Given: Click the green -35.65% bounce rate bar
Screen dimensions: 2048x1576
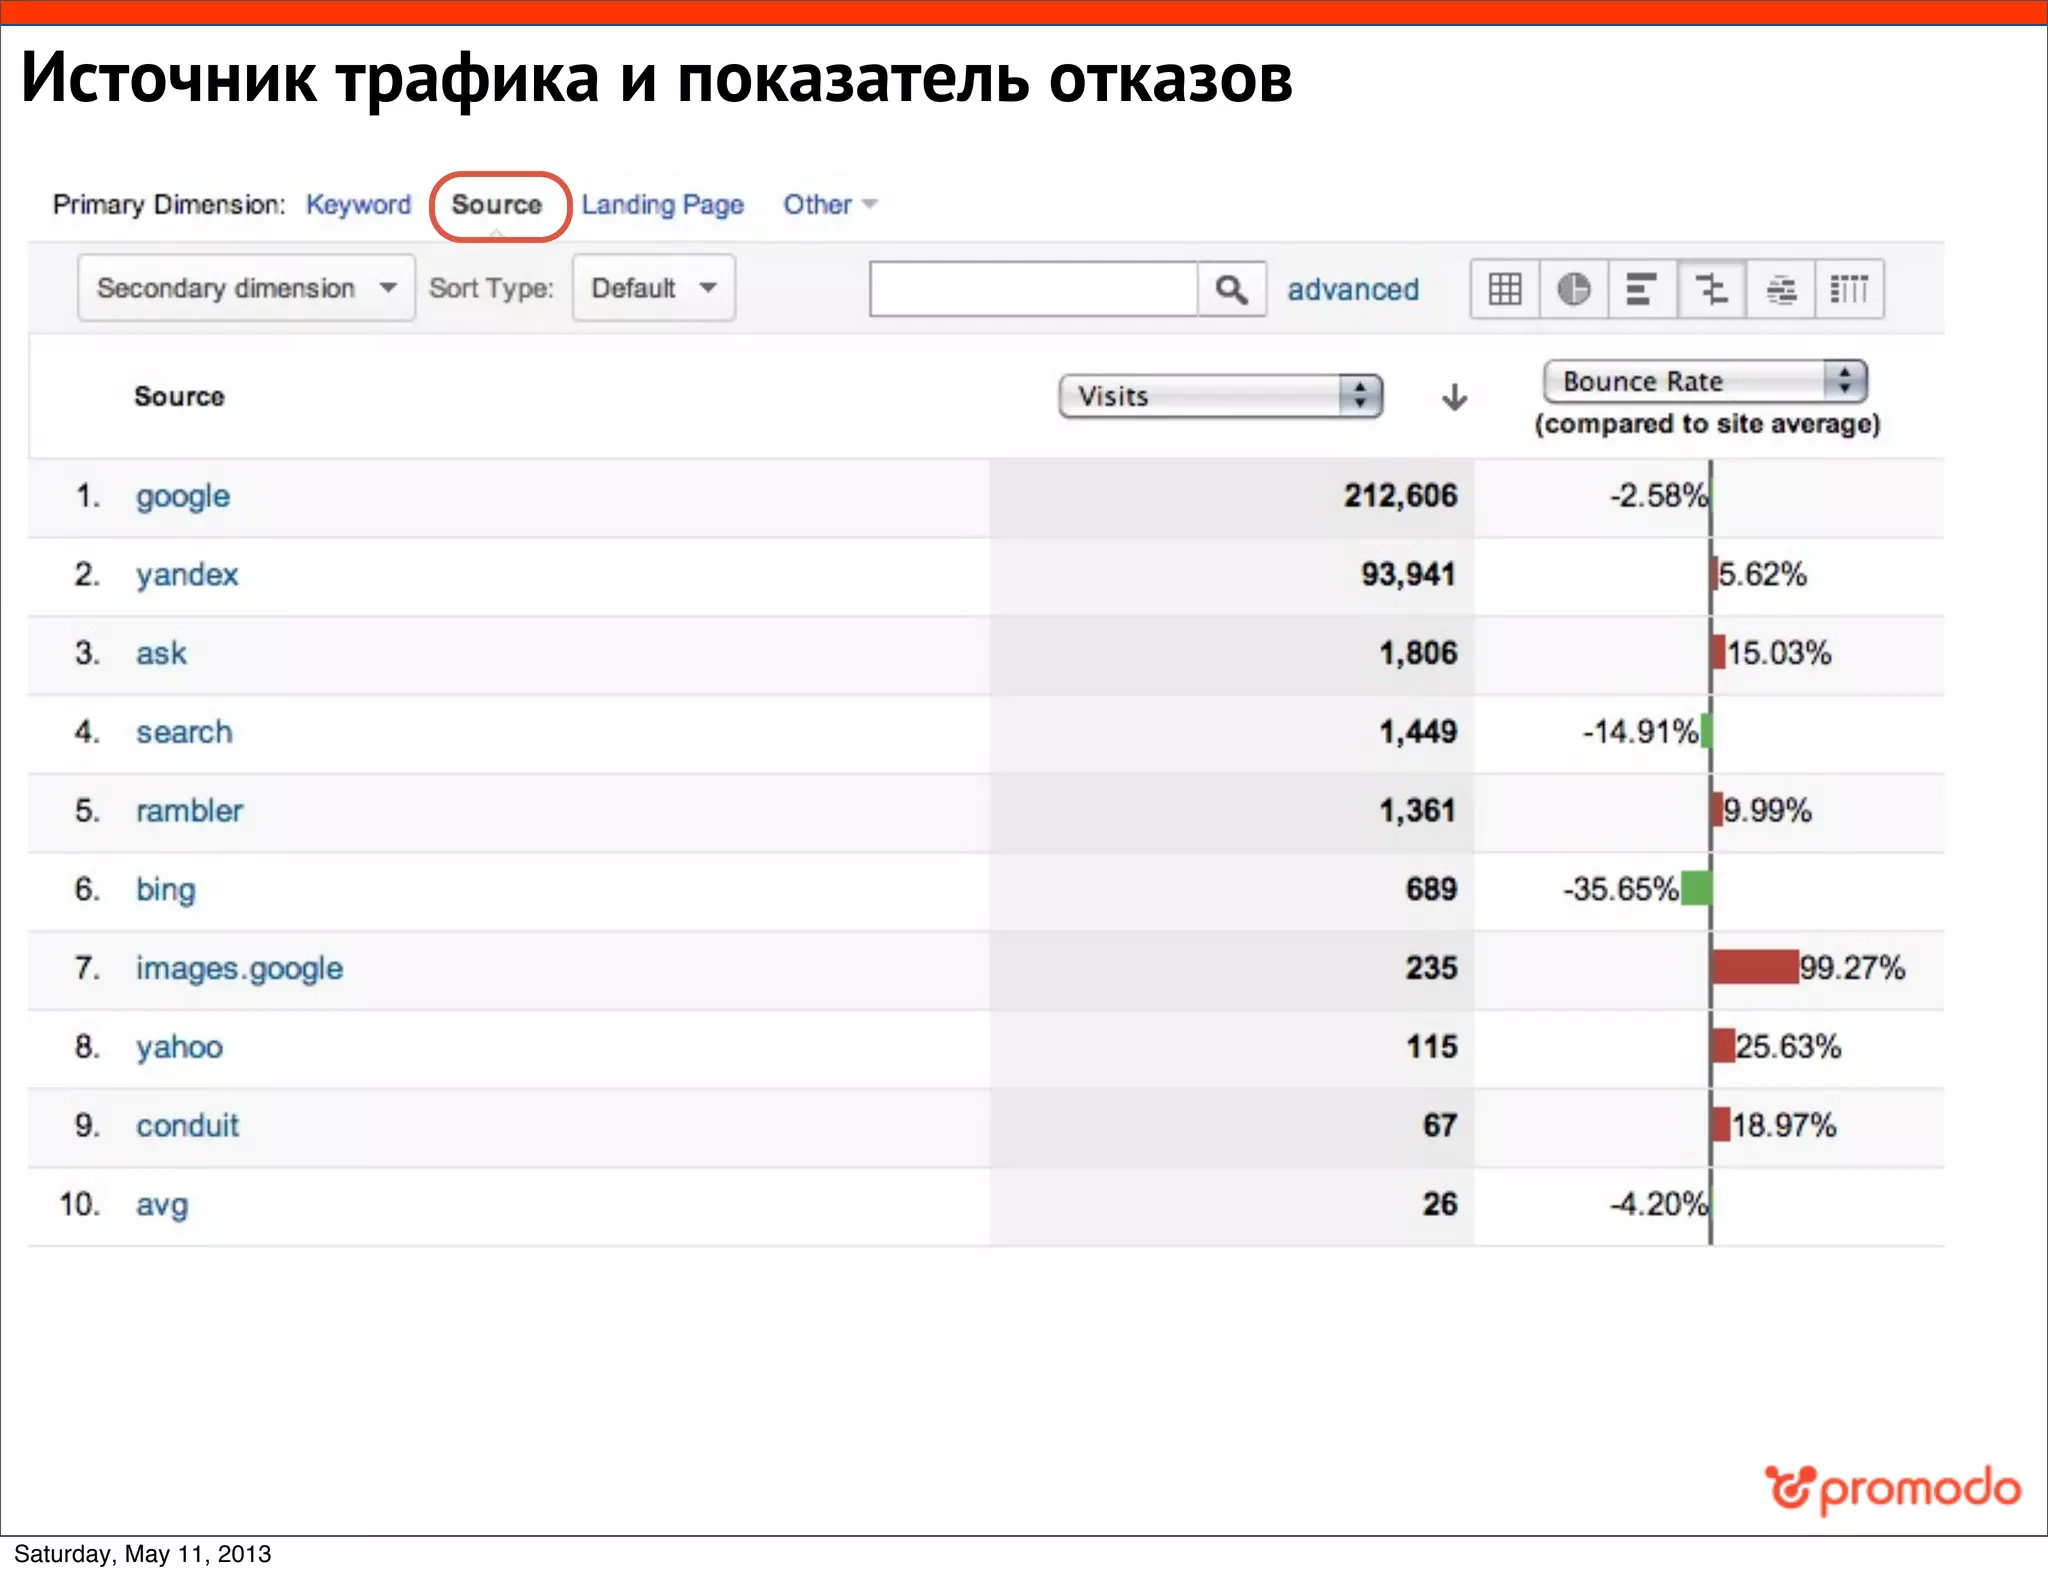Looking at the screenshot, I should pos(1696,888).
